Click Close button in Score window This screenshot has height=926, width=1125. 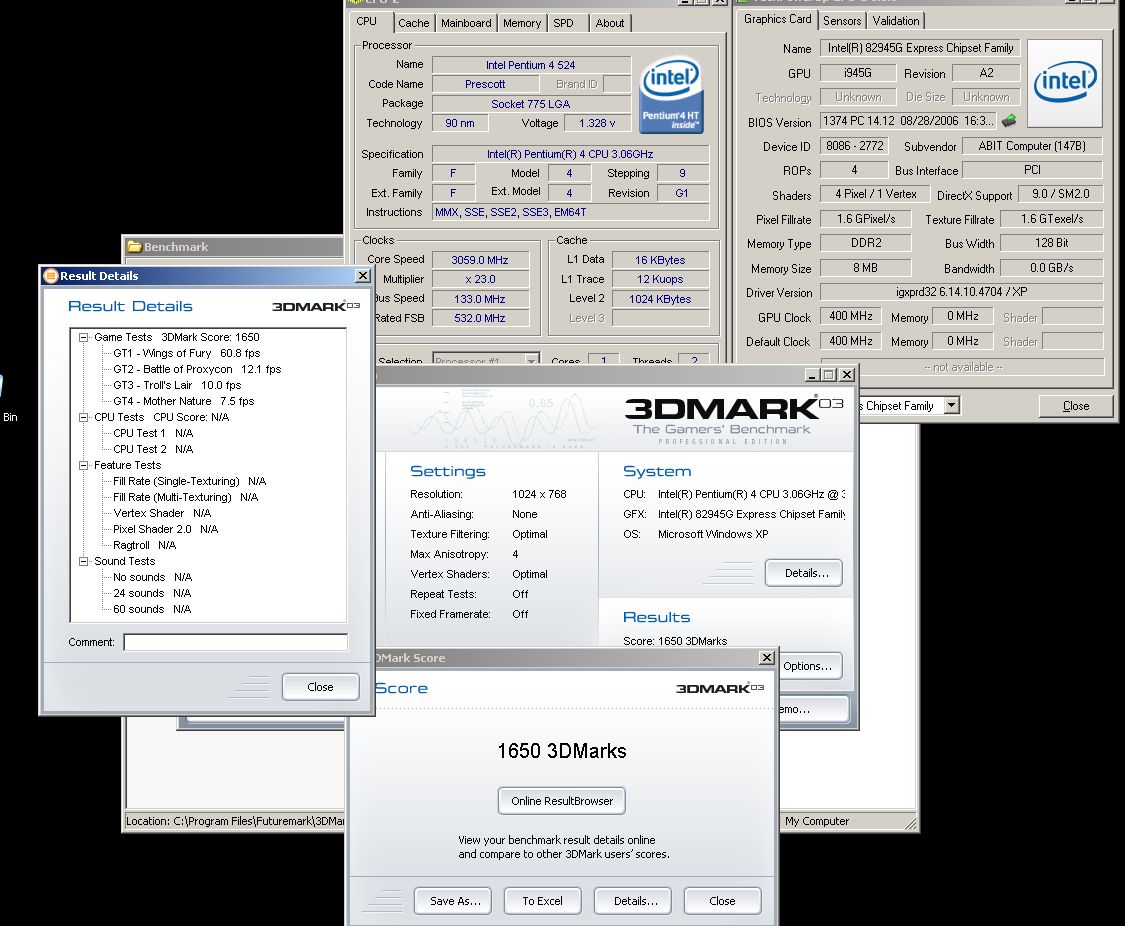(x=722, y=901)
